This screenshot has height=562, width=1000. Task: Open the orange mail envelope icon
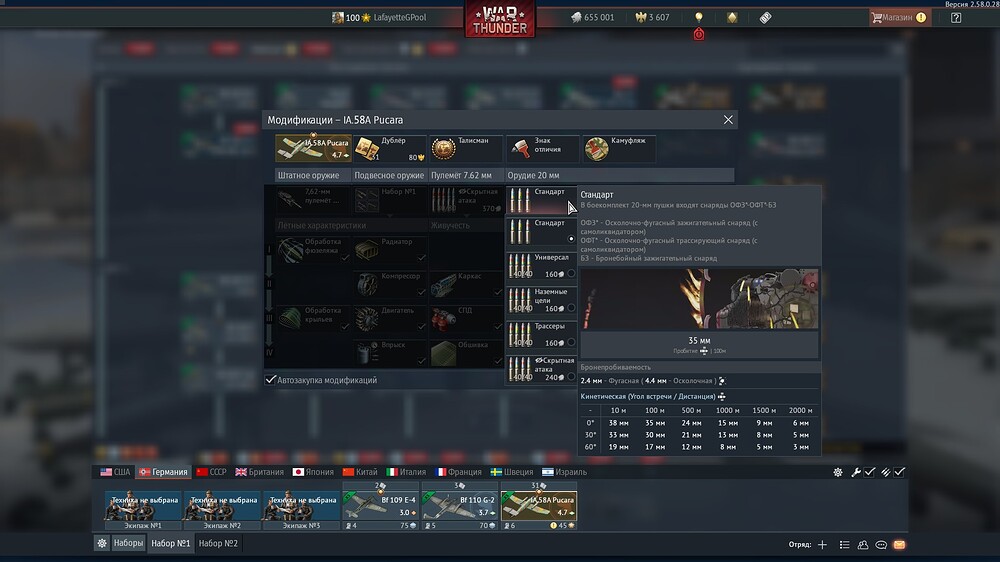(899, 545)
